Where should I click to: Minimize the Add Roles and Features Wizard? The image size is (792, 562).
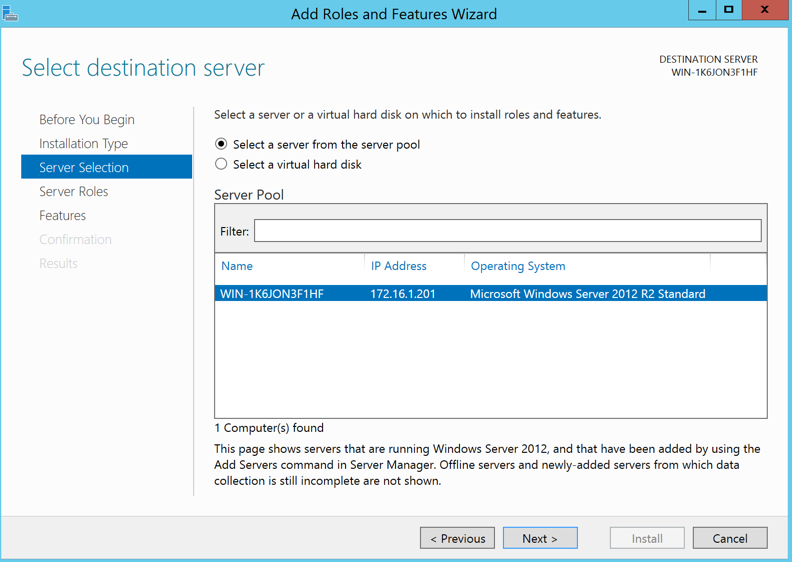(702, 10)
